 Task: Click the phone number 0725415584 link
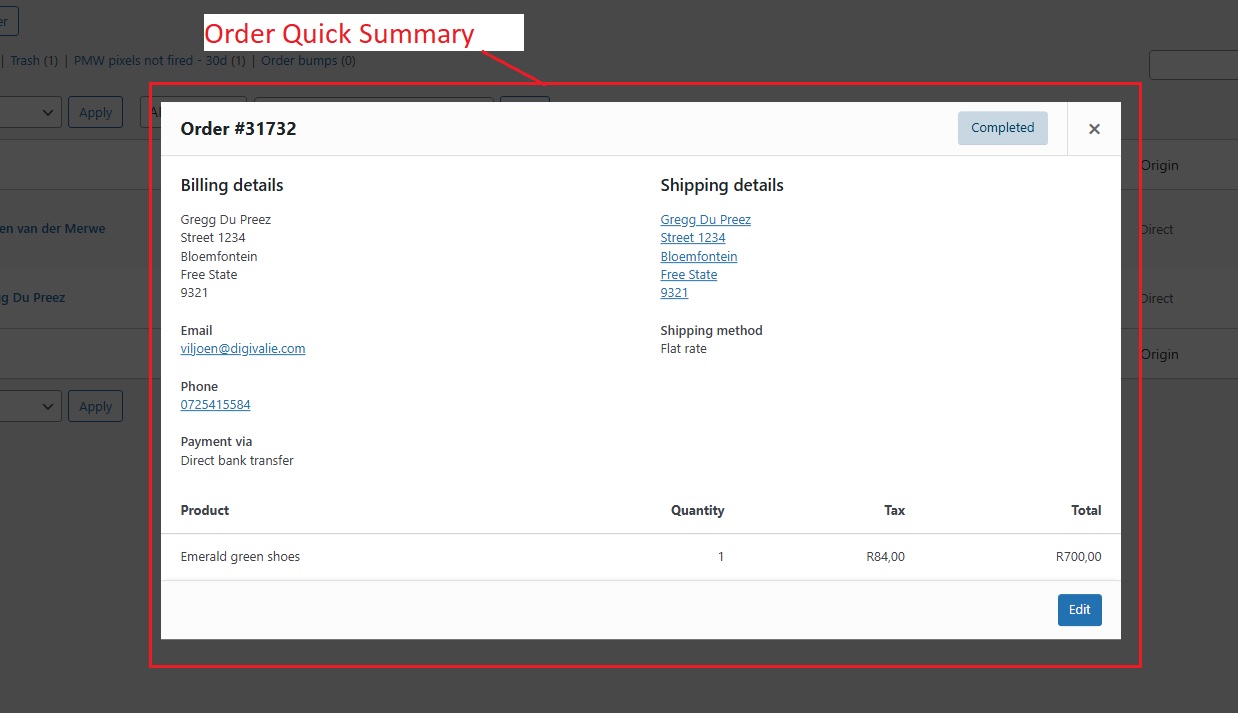coord(215,405)
